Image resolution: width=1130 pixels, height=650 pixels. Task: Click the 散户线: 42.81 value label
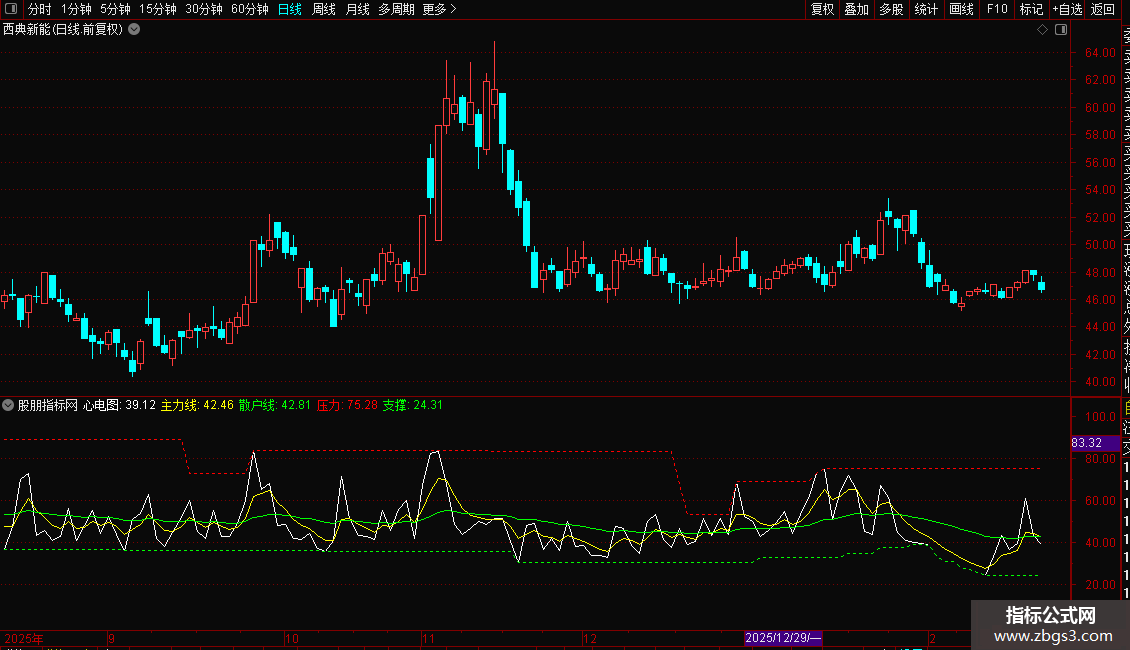pos(275,405)
